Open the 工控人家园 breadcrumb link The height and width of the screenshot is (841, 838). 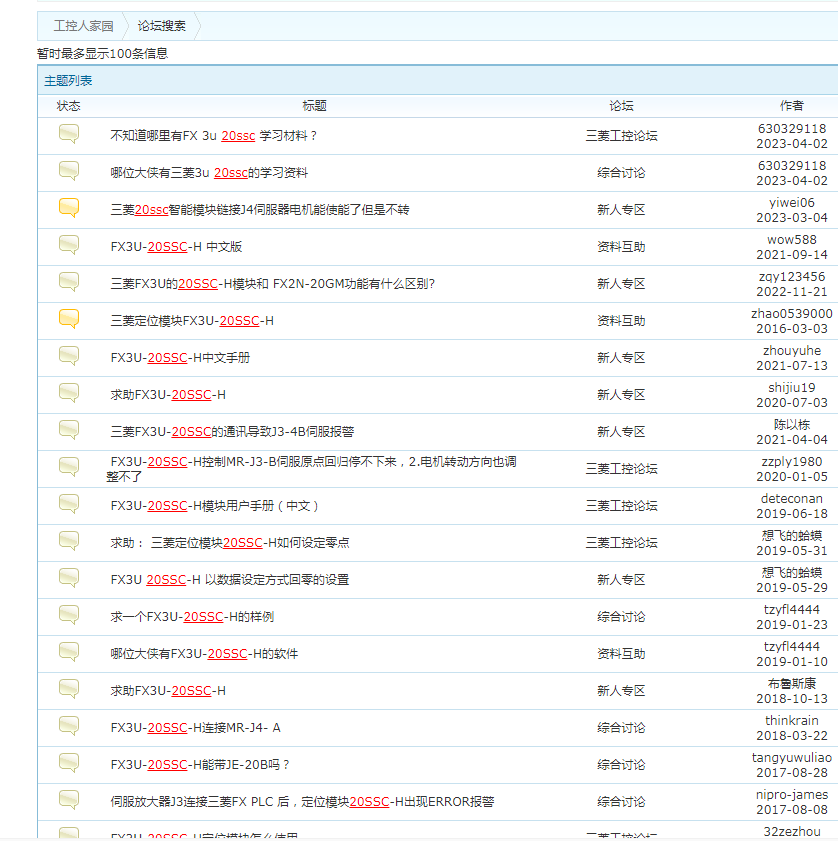(83, 26)
